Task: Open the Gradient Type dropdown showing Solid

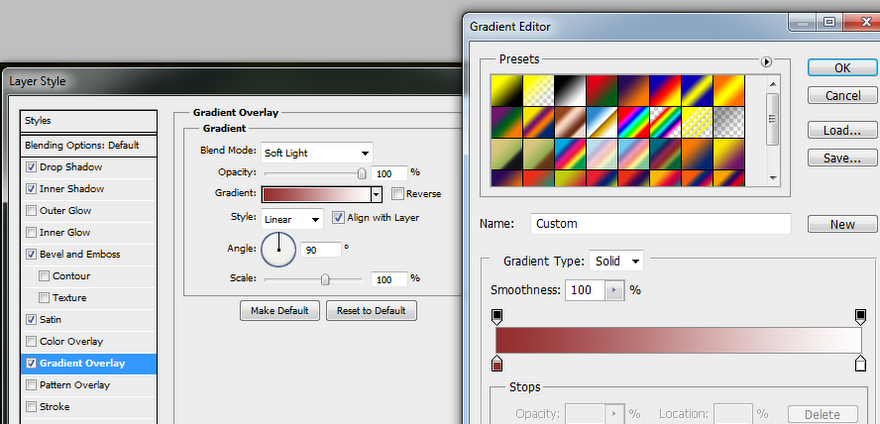Action: click(x=616, y=261)
